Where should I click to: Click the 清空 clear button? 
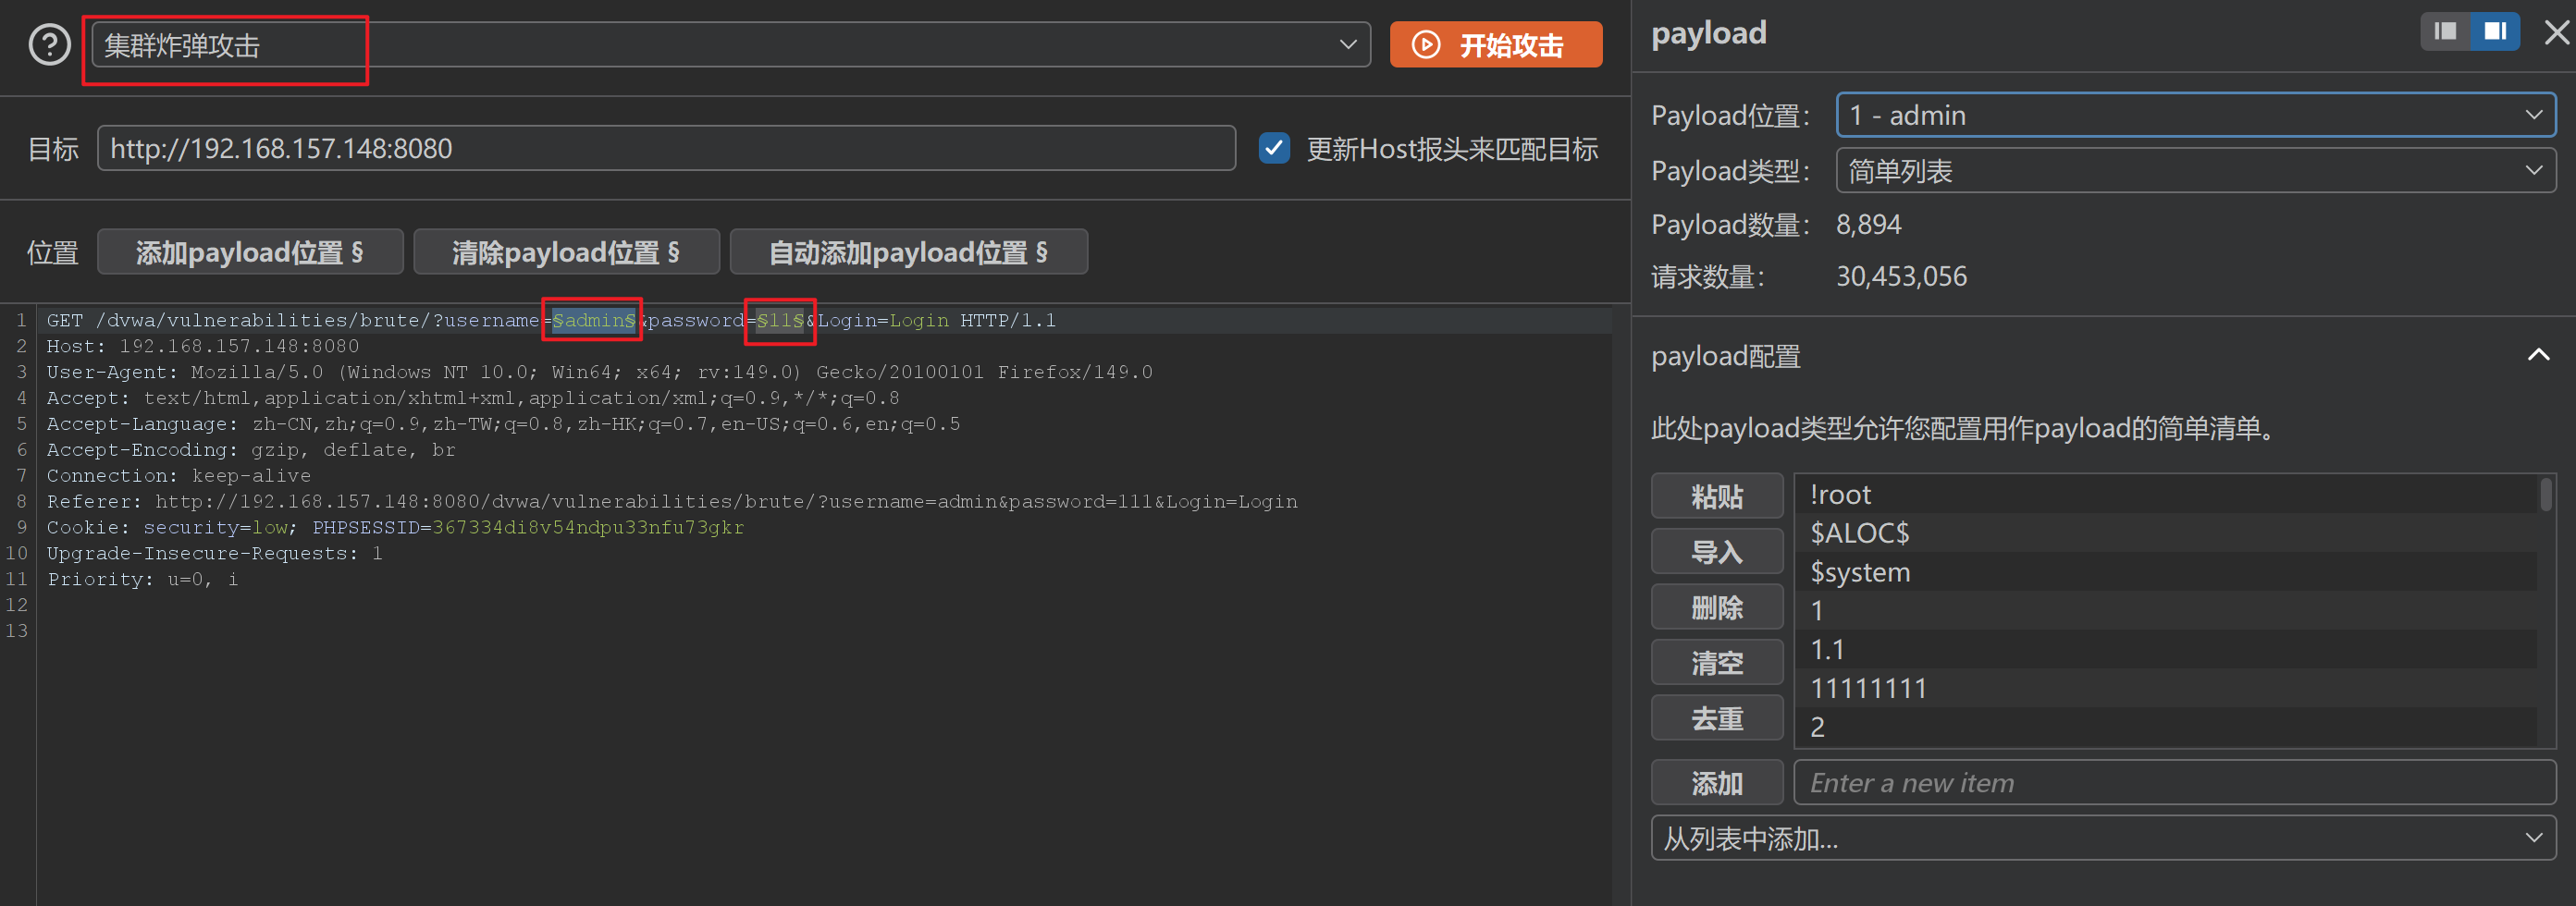pyautogui.click(x=1716, y=662)
